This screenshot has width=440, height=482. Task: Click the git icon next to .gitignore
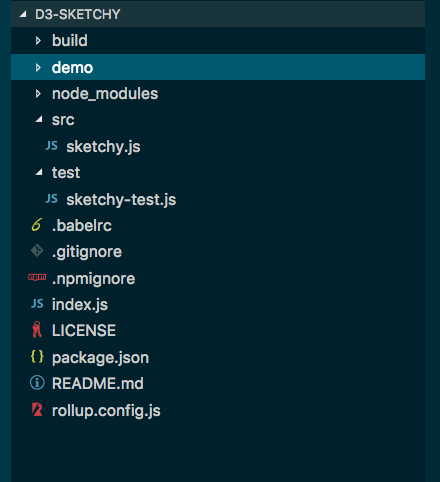point(37,251)
